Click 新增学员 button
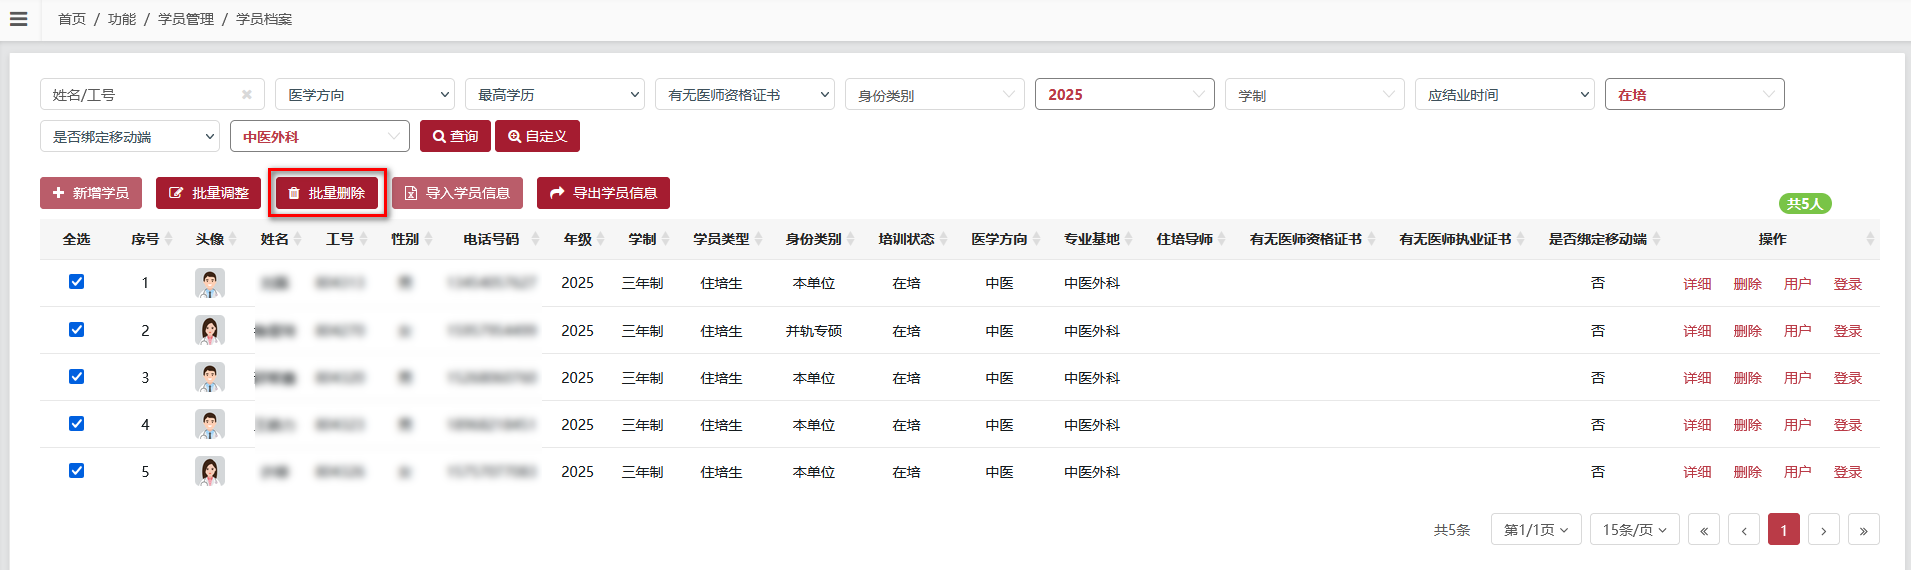Screen dimensions: 1911x570 click(x=91, y=193)
